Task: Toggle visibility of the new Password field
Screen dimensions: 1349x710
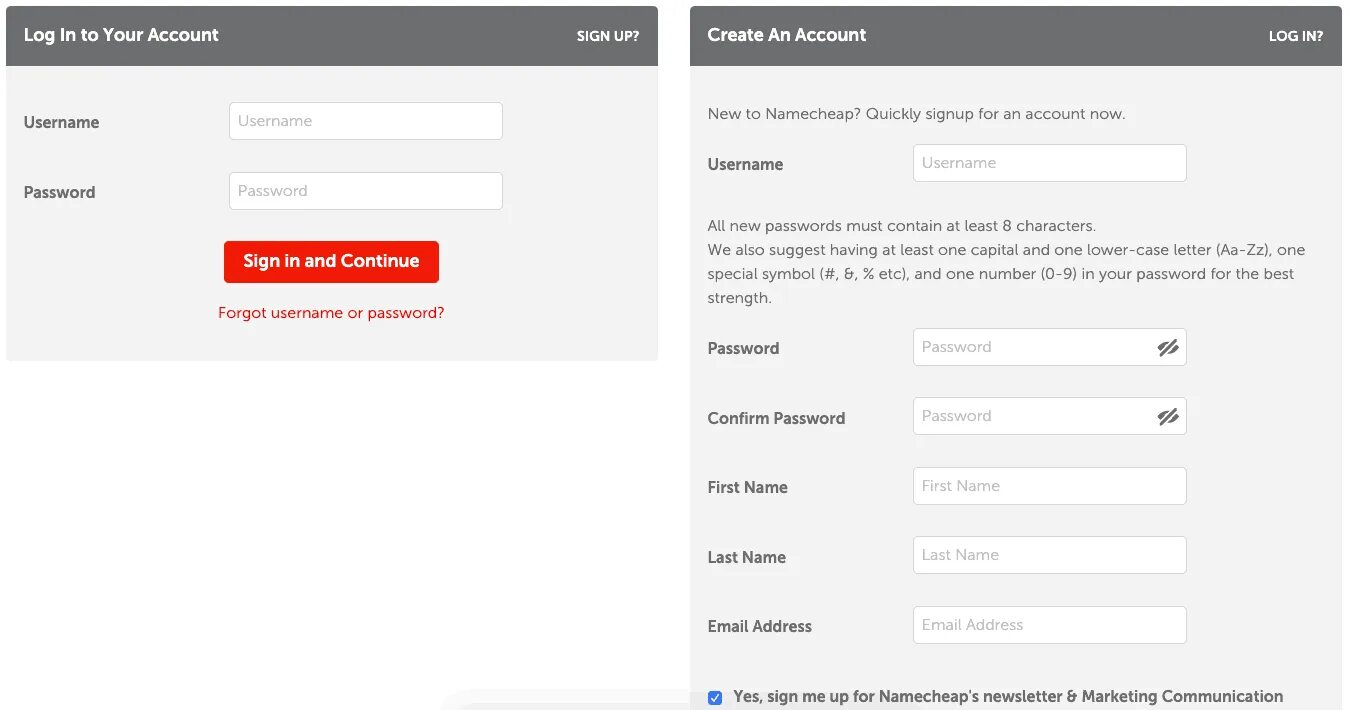Action: click(1168, 348)
